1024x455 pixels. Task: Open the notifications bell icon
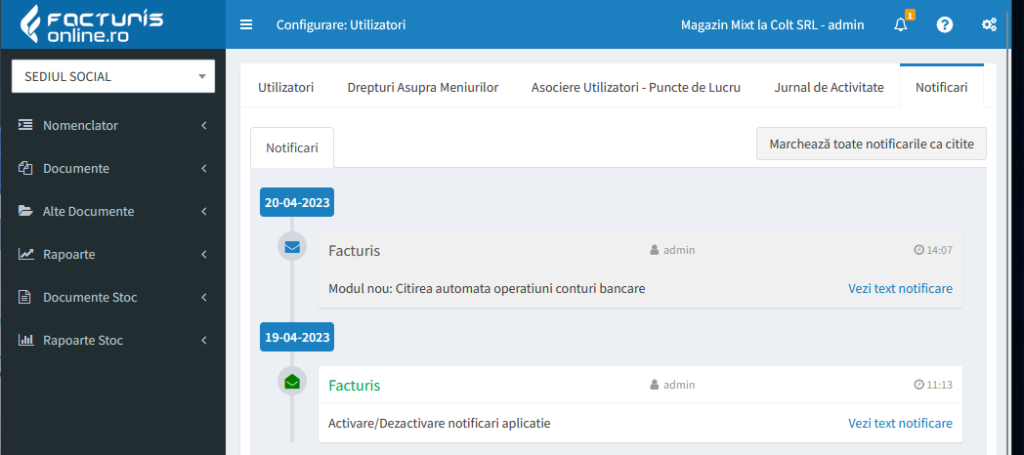[x=901, y=25]
